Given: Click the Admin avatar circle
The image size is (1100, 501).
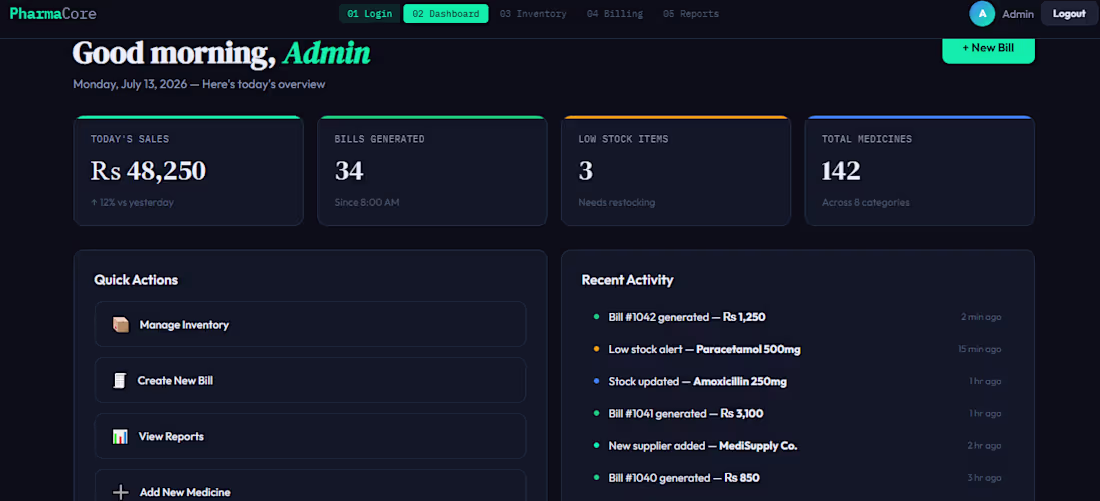Looking at the screenshot, I should [981, 13].
